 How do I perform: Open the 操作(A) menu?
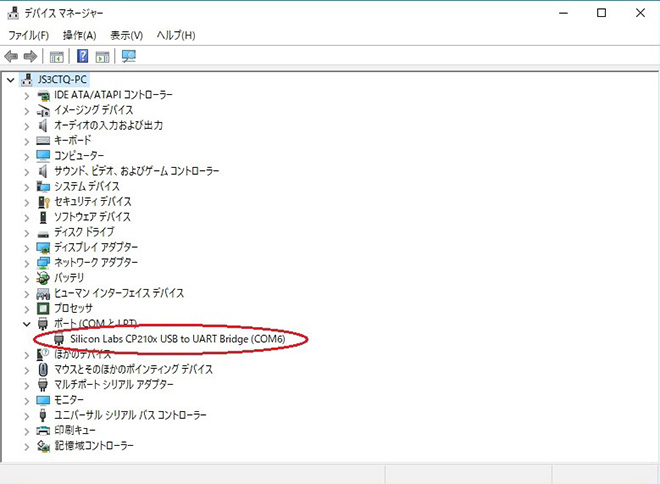80,35
